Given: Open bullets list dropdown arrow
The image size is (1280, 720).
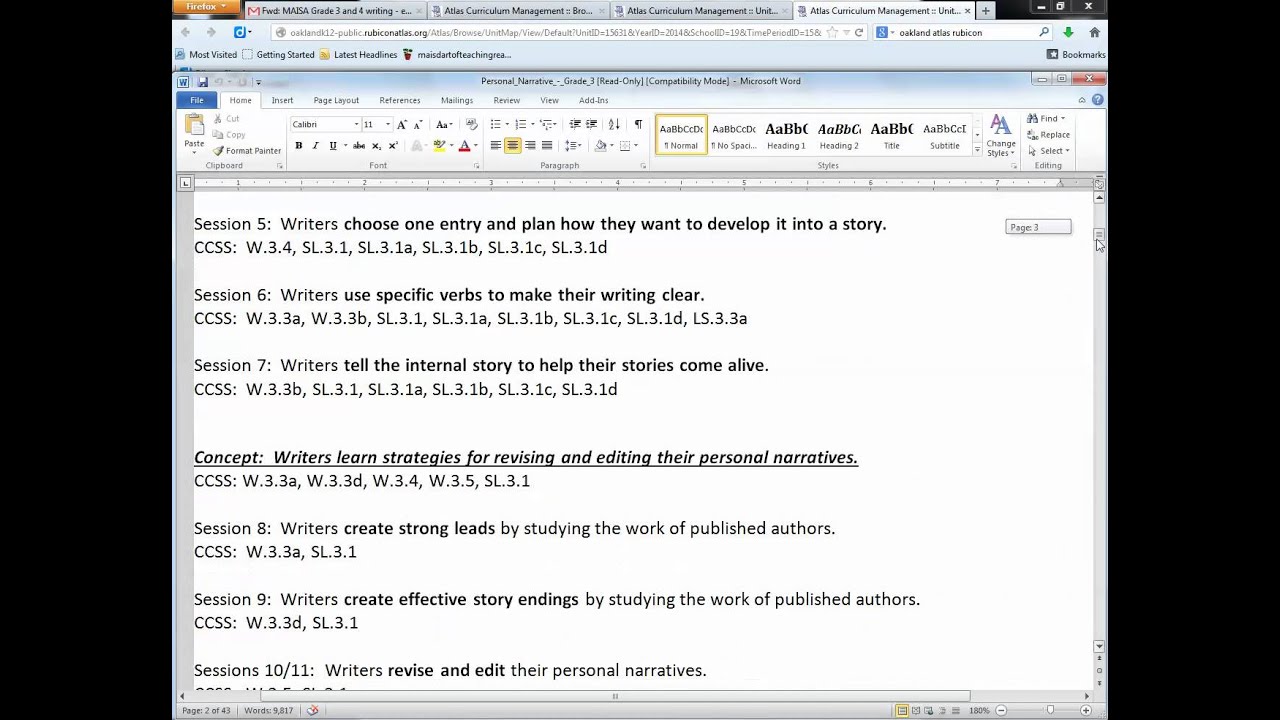Looking at the screenshot, I should [x=506, y=124].
